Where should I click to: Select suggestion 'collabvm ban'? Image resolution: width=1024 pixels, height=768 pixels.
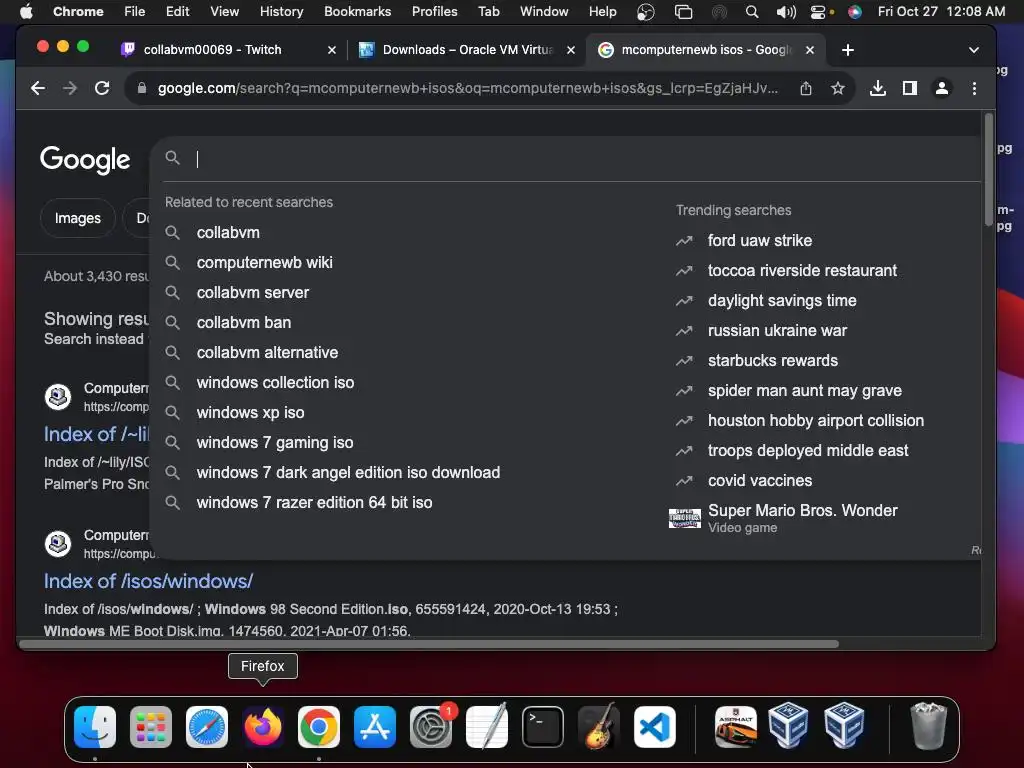point(244,323)
